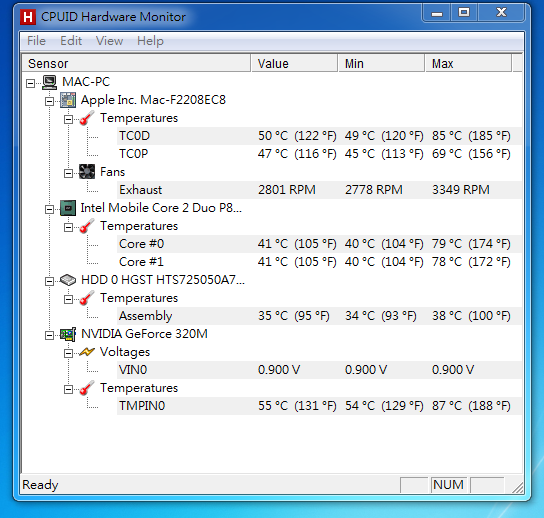This screenshot has height=518, width=544.
Task: Select the Exhaust fan row
Action: pyautogui.click(x=319, y=190)
